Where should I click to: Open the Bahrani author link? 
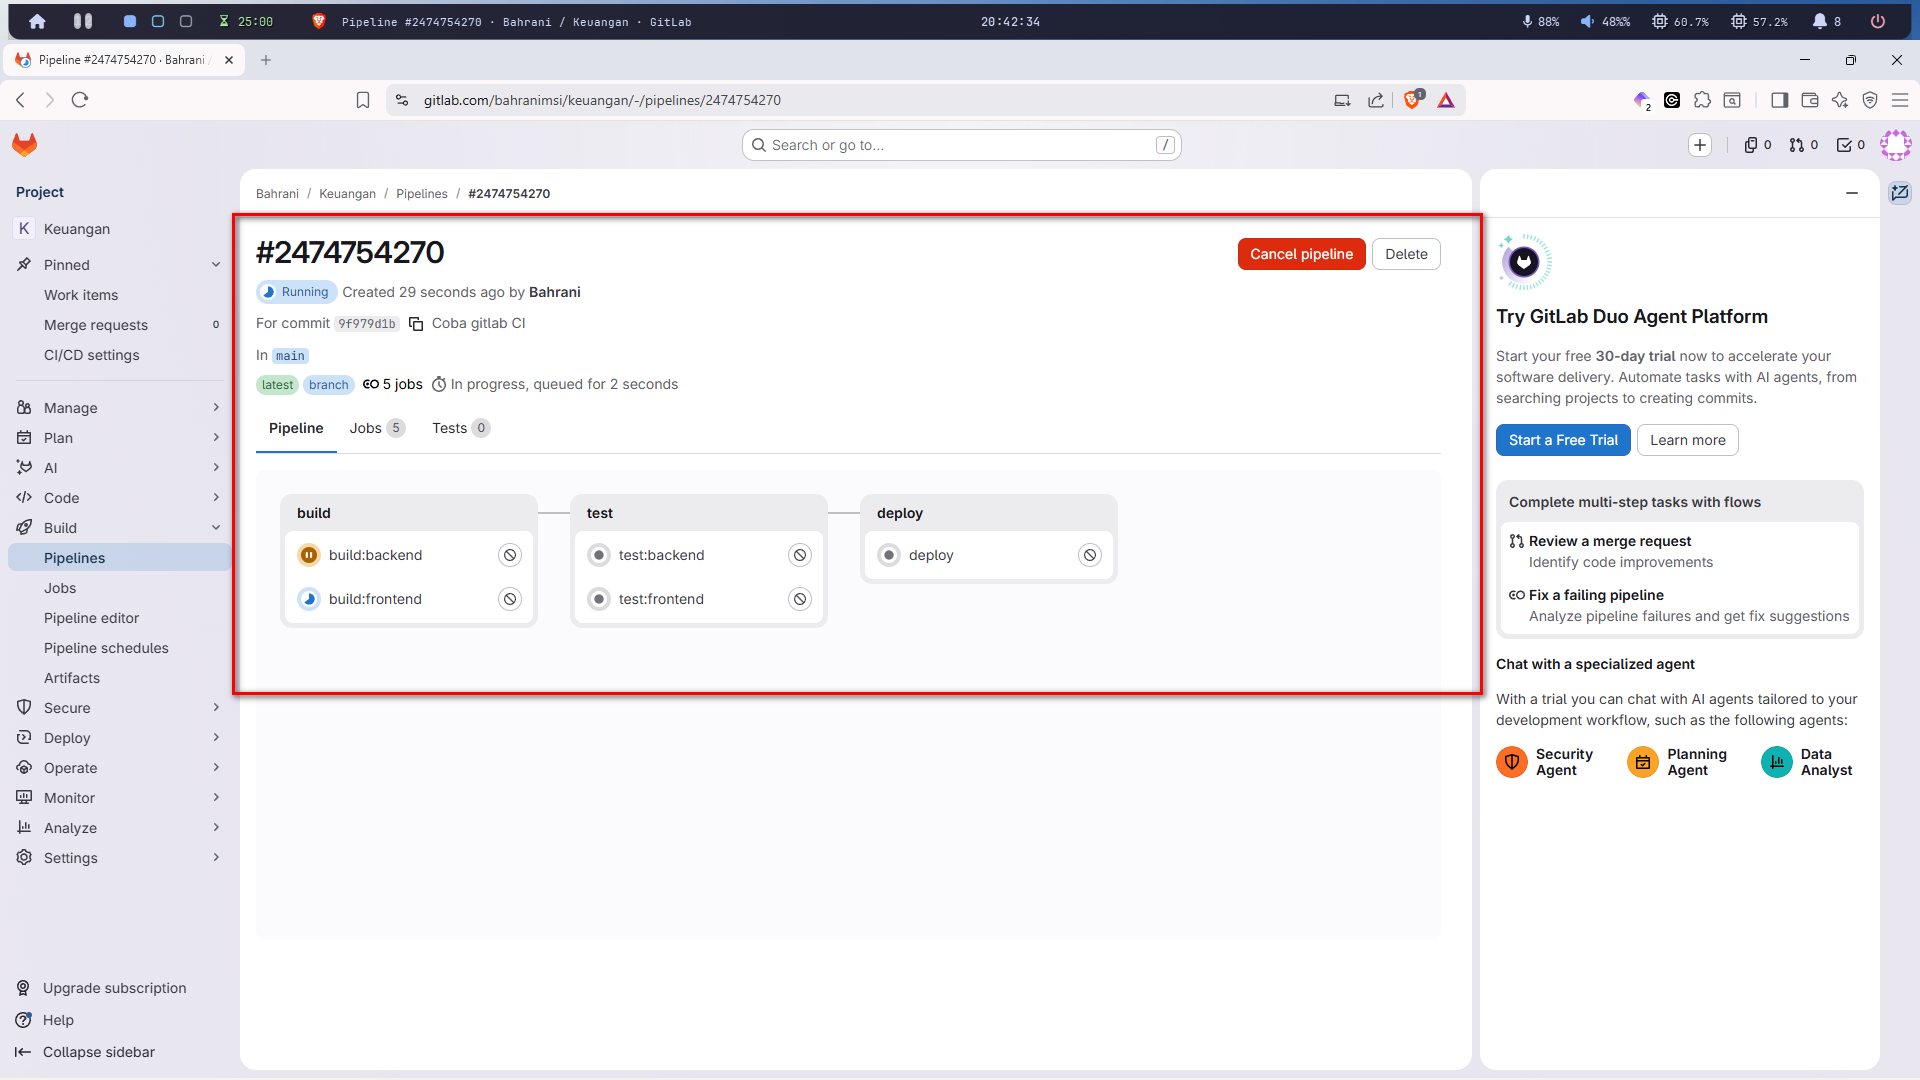[554, 292]
